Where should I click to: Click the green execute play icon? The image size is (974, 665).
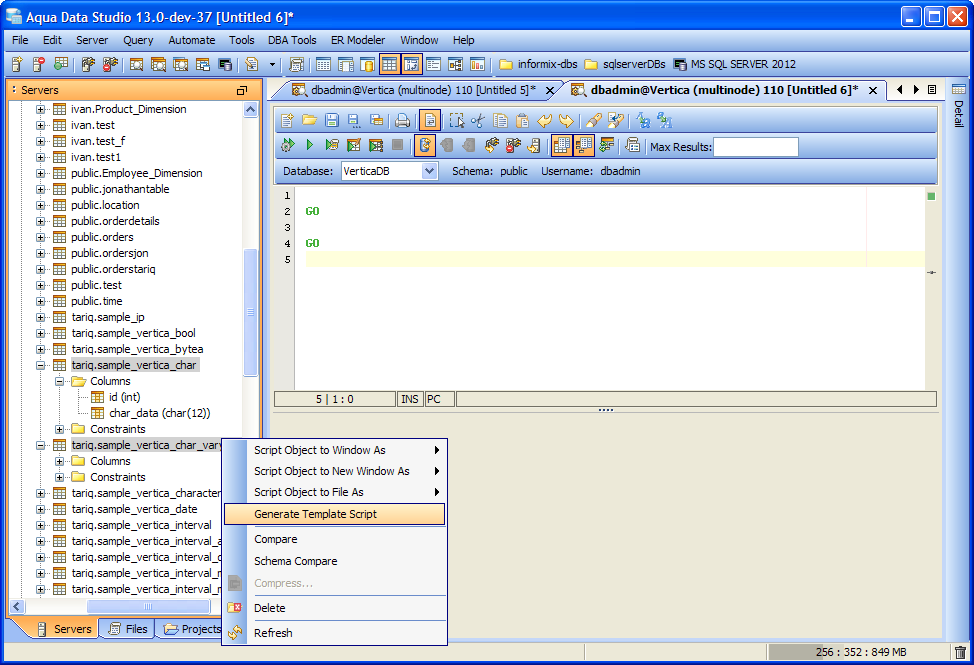309,145
